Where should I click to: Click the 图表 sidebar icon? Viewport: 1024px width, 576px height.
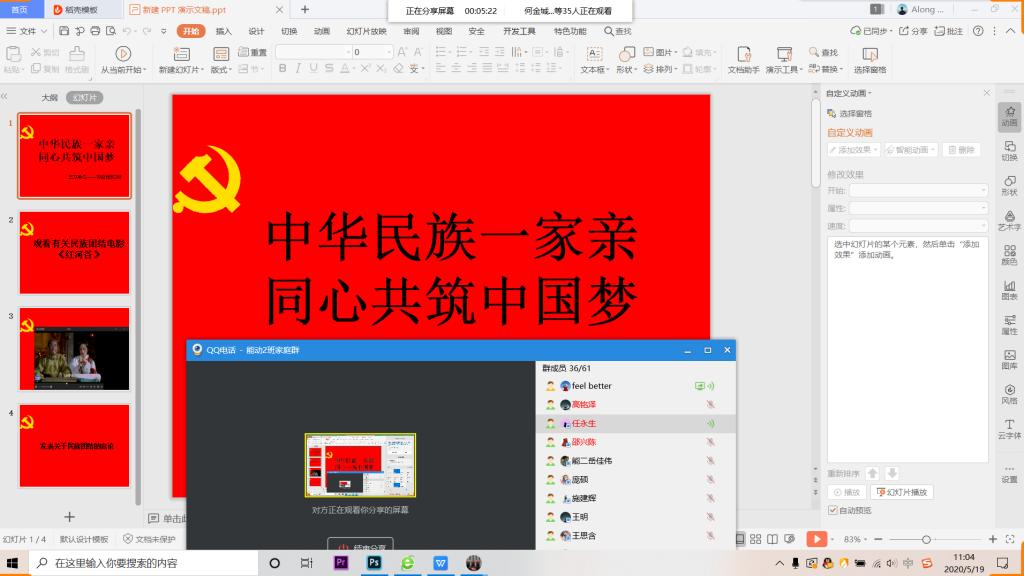[x=1009, y=289]
